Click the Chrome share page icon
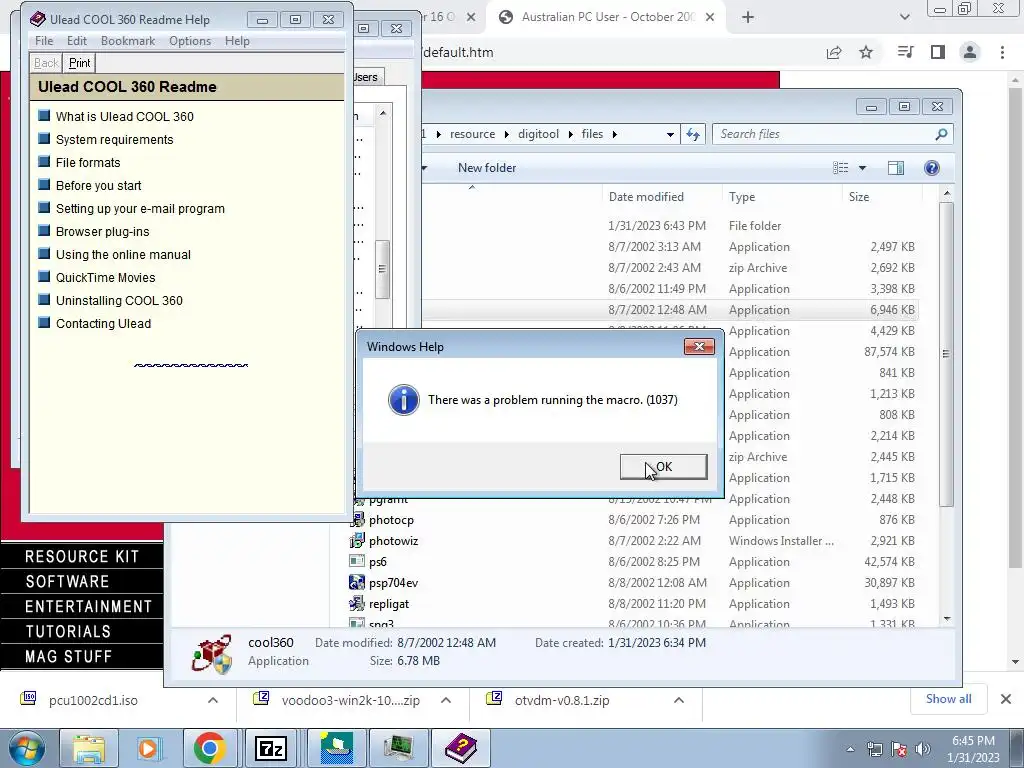This screenshot has width=1024, height=768. (834, 52)
